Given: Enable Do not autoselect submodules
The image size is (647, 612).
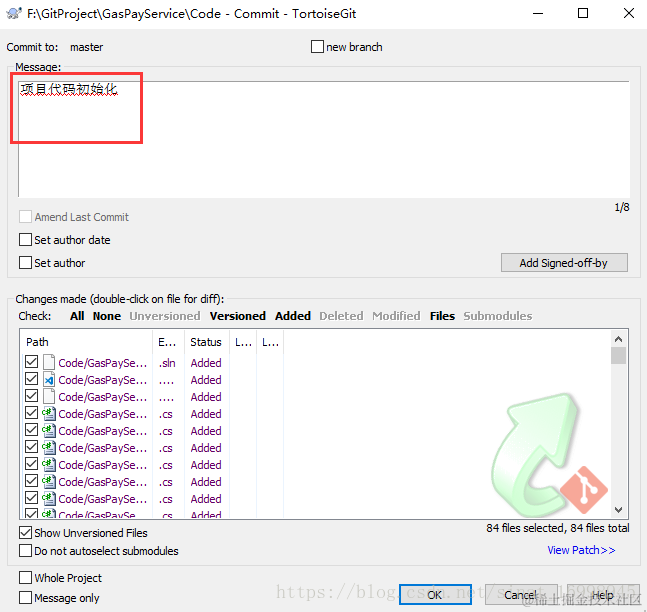Looking at the screenshot, I should tap(25, 551).
